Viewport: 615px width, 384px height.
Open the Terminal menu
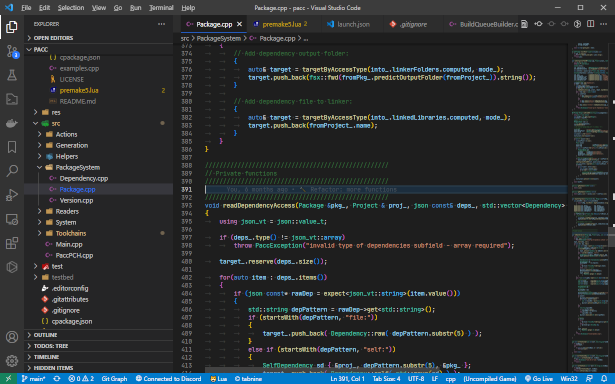click(161, 8)
